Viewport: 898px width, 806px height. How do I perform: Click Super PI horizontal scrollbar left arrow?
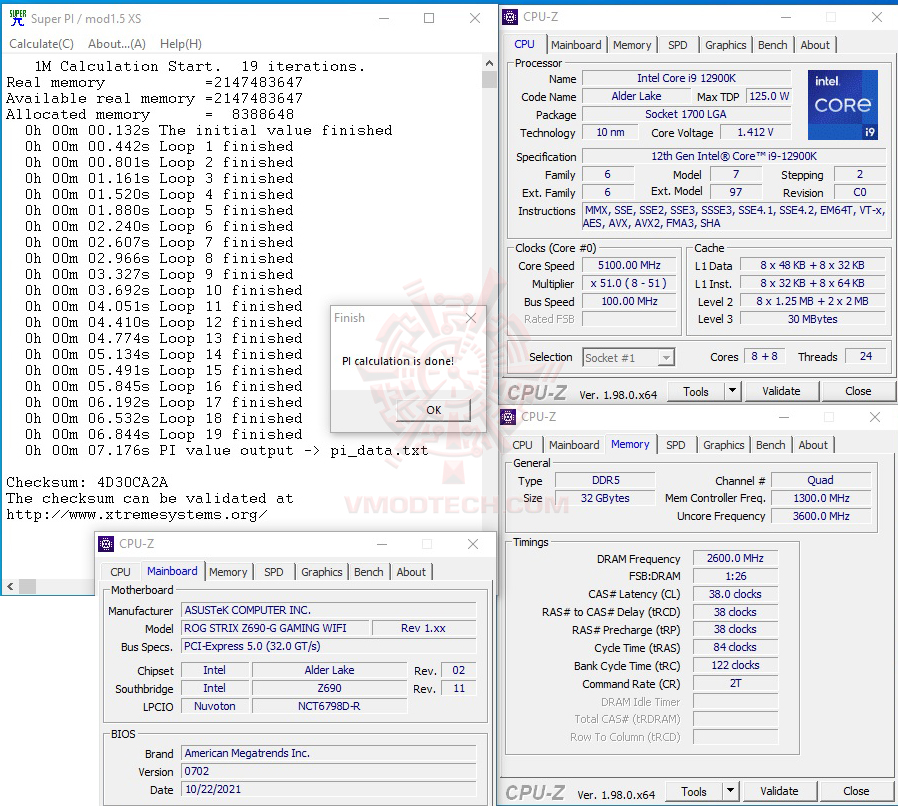pos(10,587)
